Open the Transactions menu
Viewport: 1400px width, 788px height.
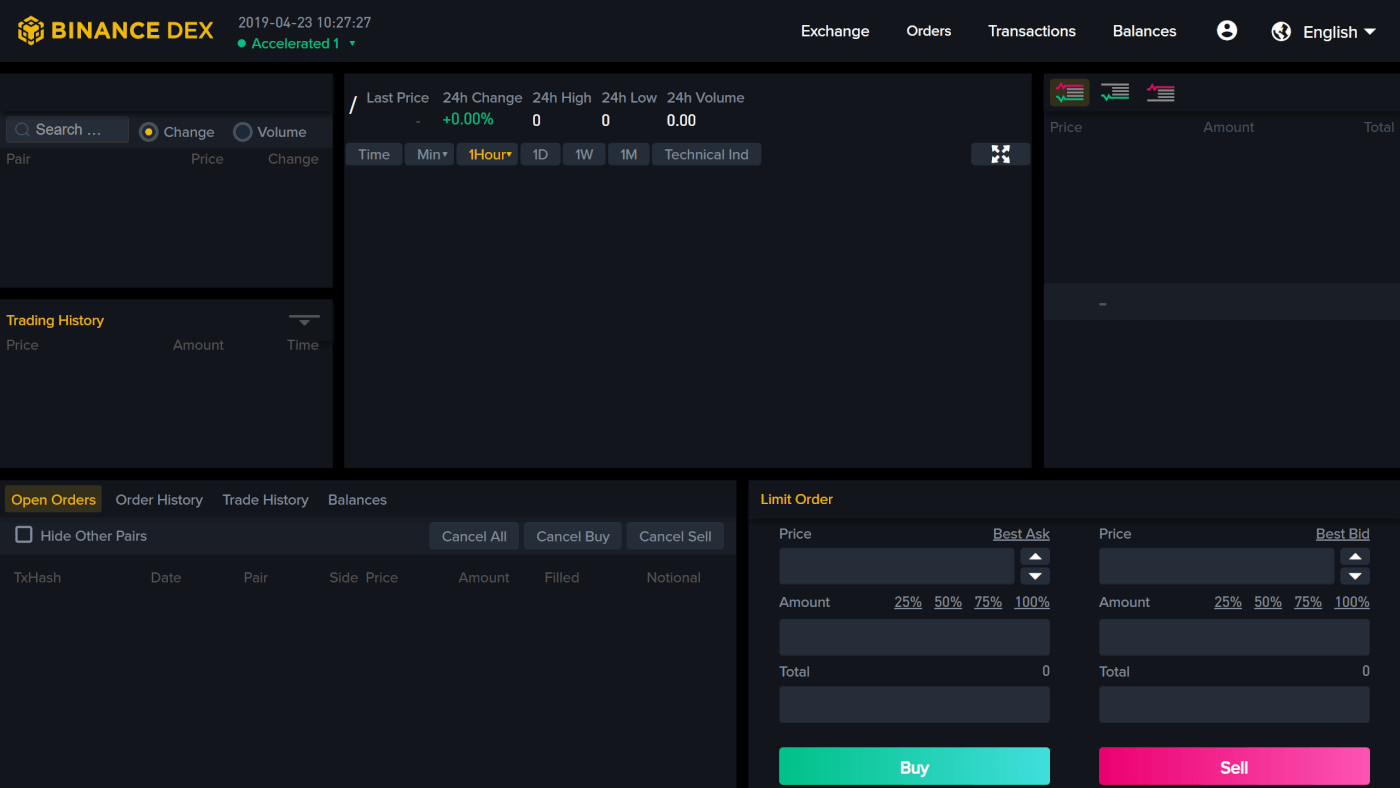coord(1032,31)
